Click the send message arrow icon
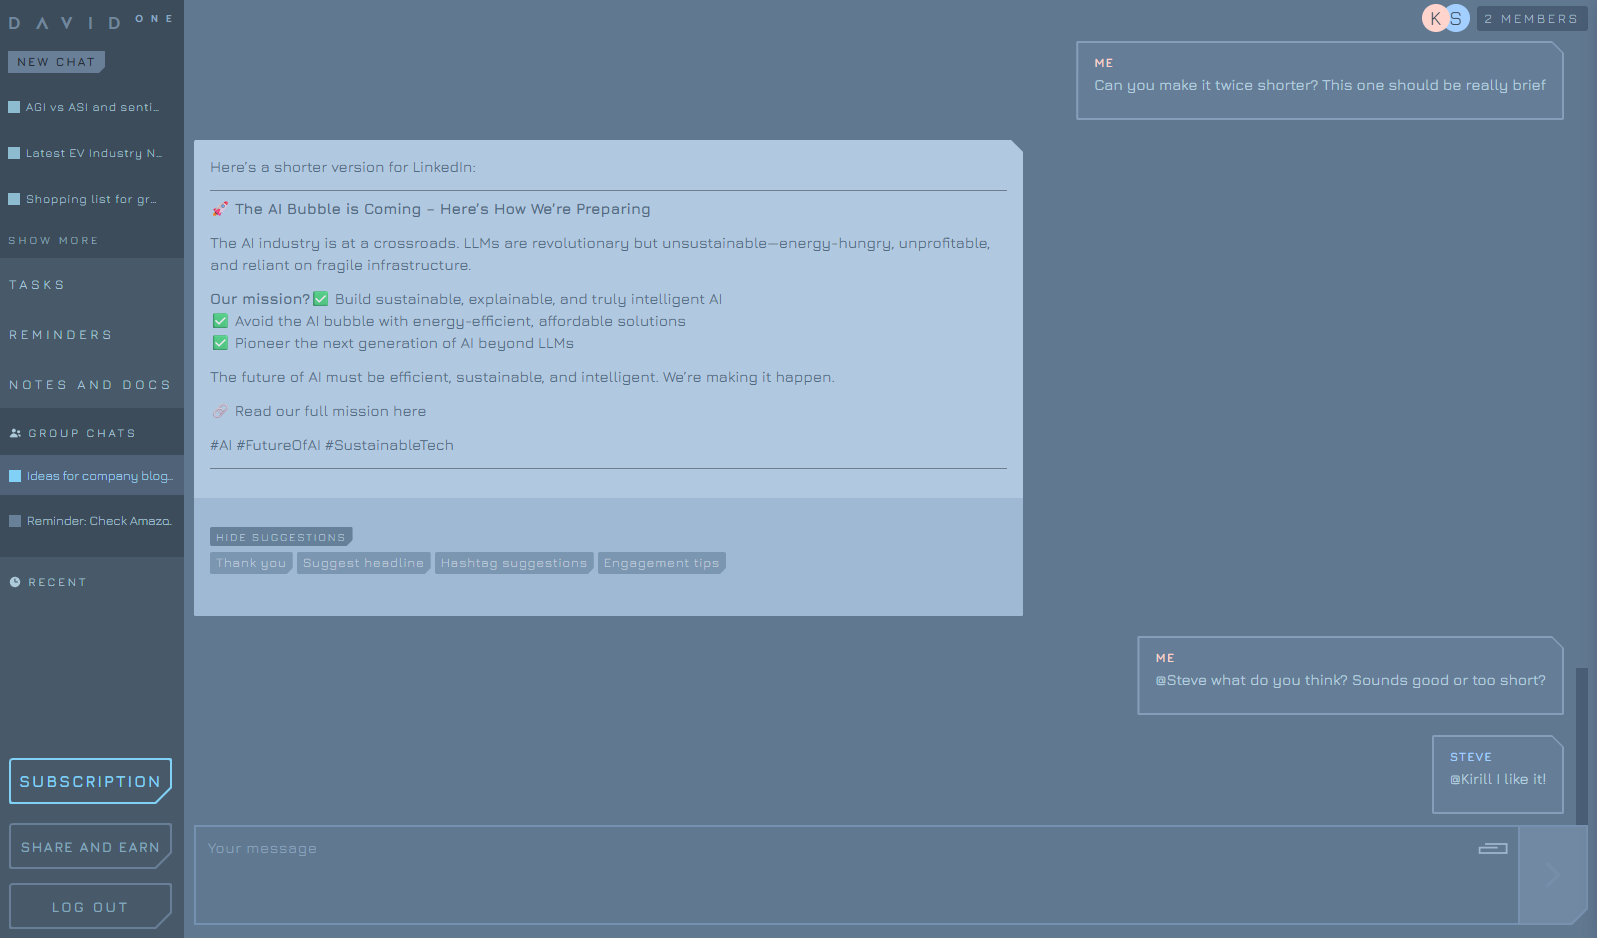This screenshot has width=1597, height=938. (x=1552, y=875)
